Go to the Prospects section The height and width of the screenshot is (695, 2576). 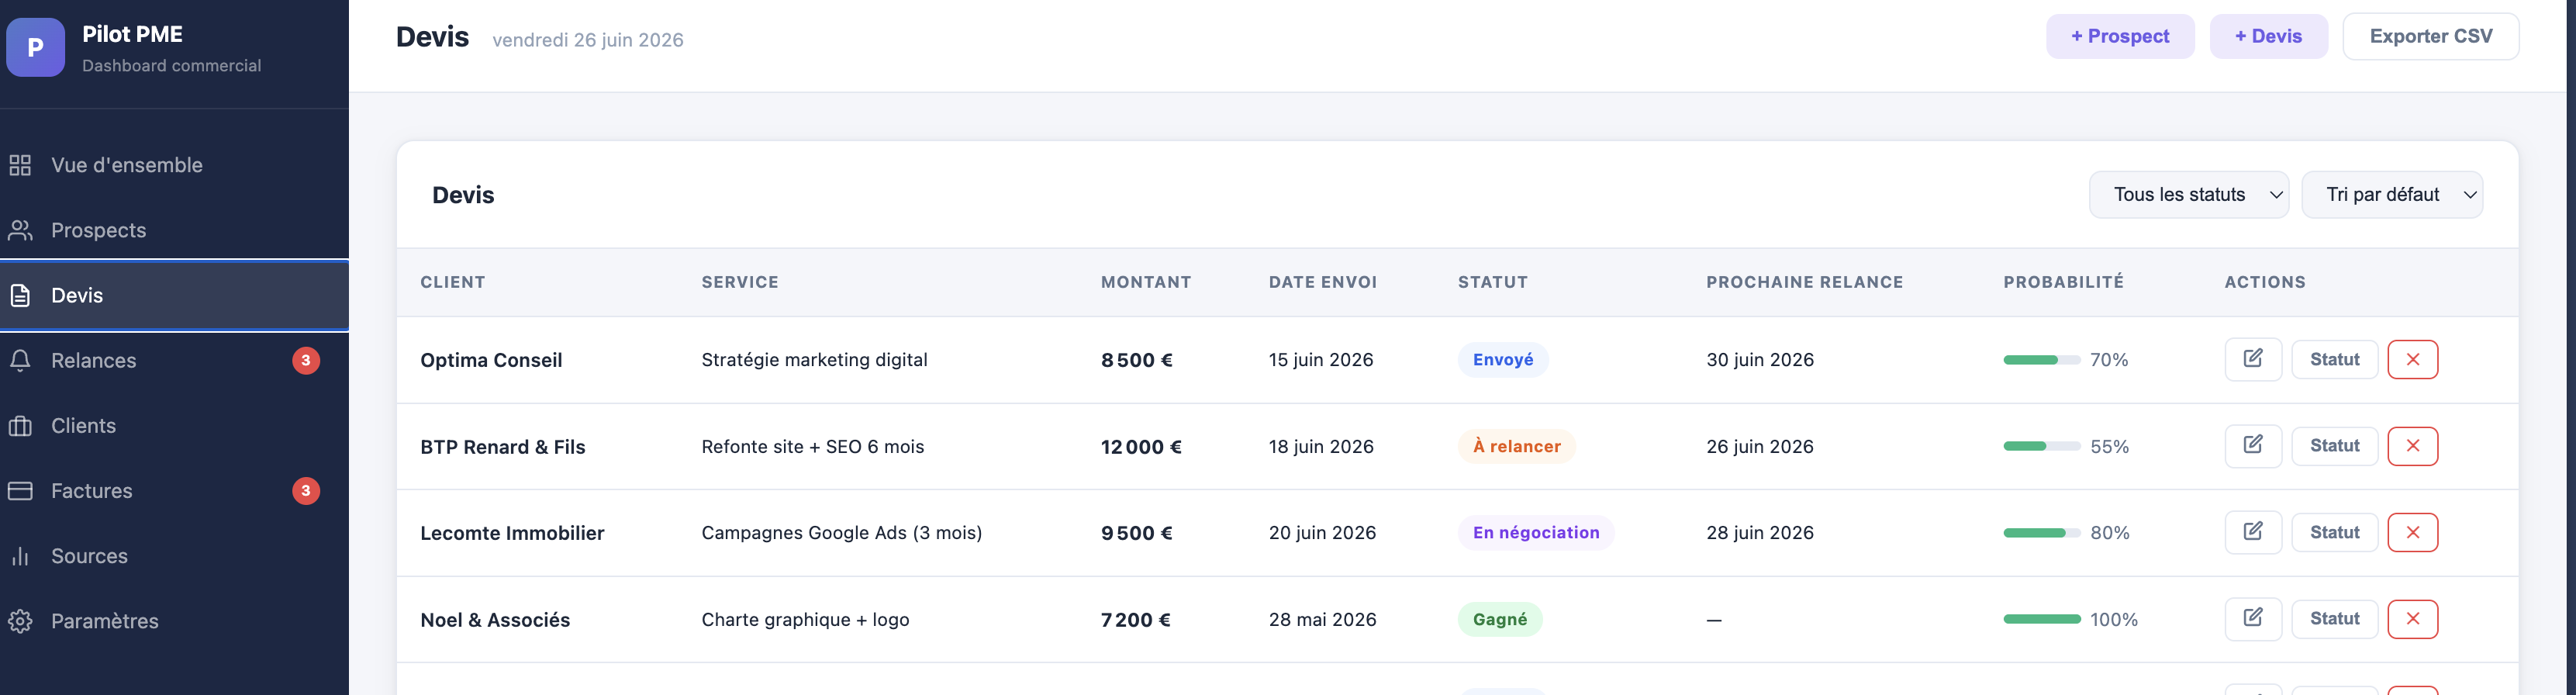[x=174, y=230]
